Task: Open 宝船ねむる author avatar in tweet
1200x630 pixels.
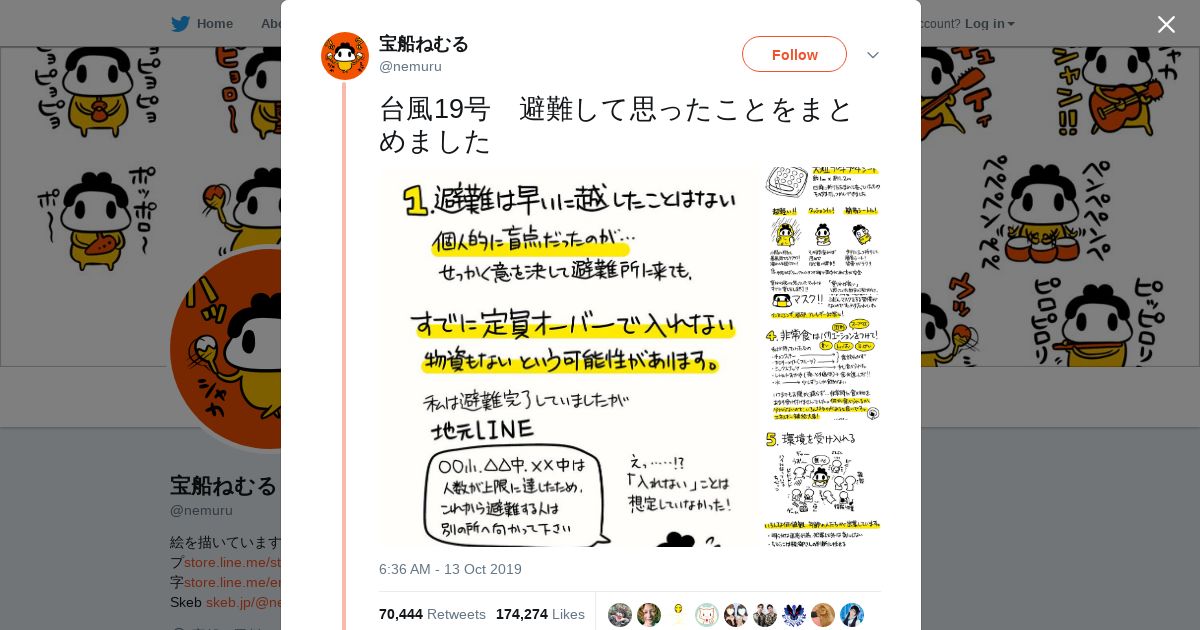Action: click(345, 56)
